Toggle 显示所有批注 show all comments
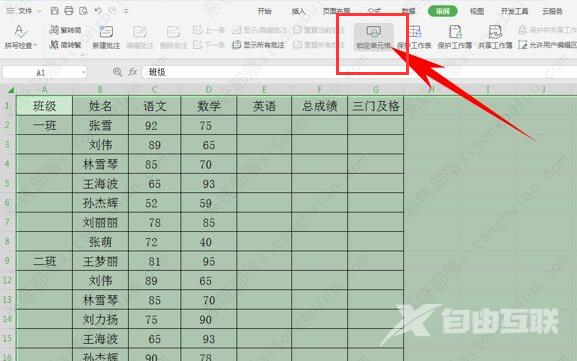 [259, 45]
